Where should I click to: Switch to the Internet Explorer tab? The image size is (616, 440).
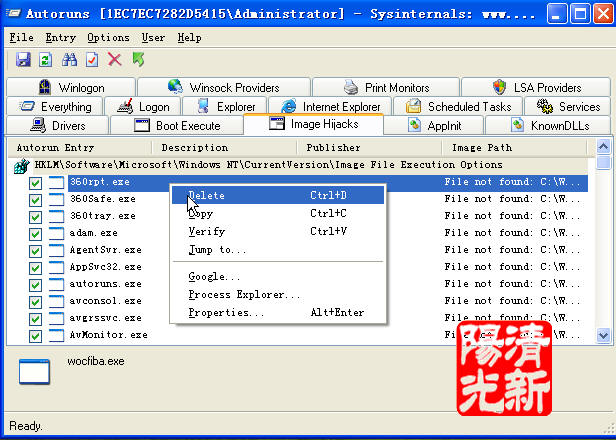point(330,106)
